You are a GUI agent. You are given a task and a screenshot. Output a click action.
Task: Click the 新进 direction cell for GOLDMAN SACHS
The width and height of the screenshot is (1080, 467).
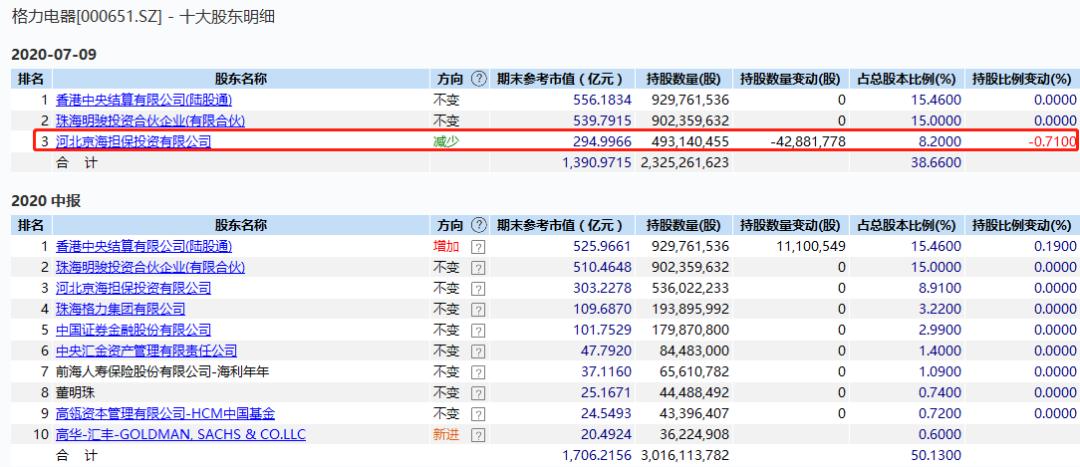click(x=445, y=435)
